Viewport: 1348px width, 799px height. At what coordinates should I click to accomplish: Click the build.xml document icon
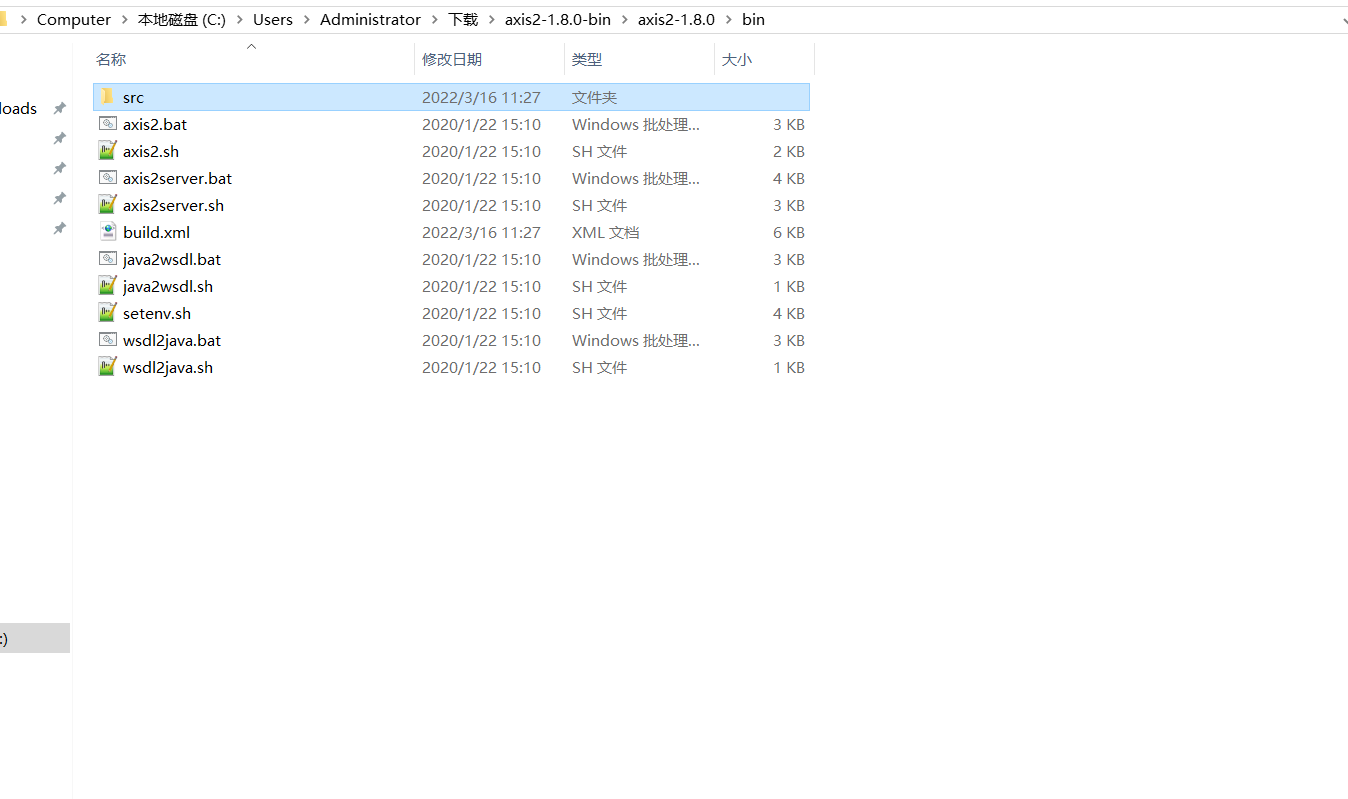pyautogui.click(x=108, y=232)
